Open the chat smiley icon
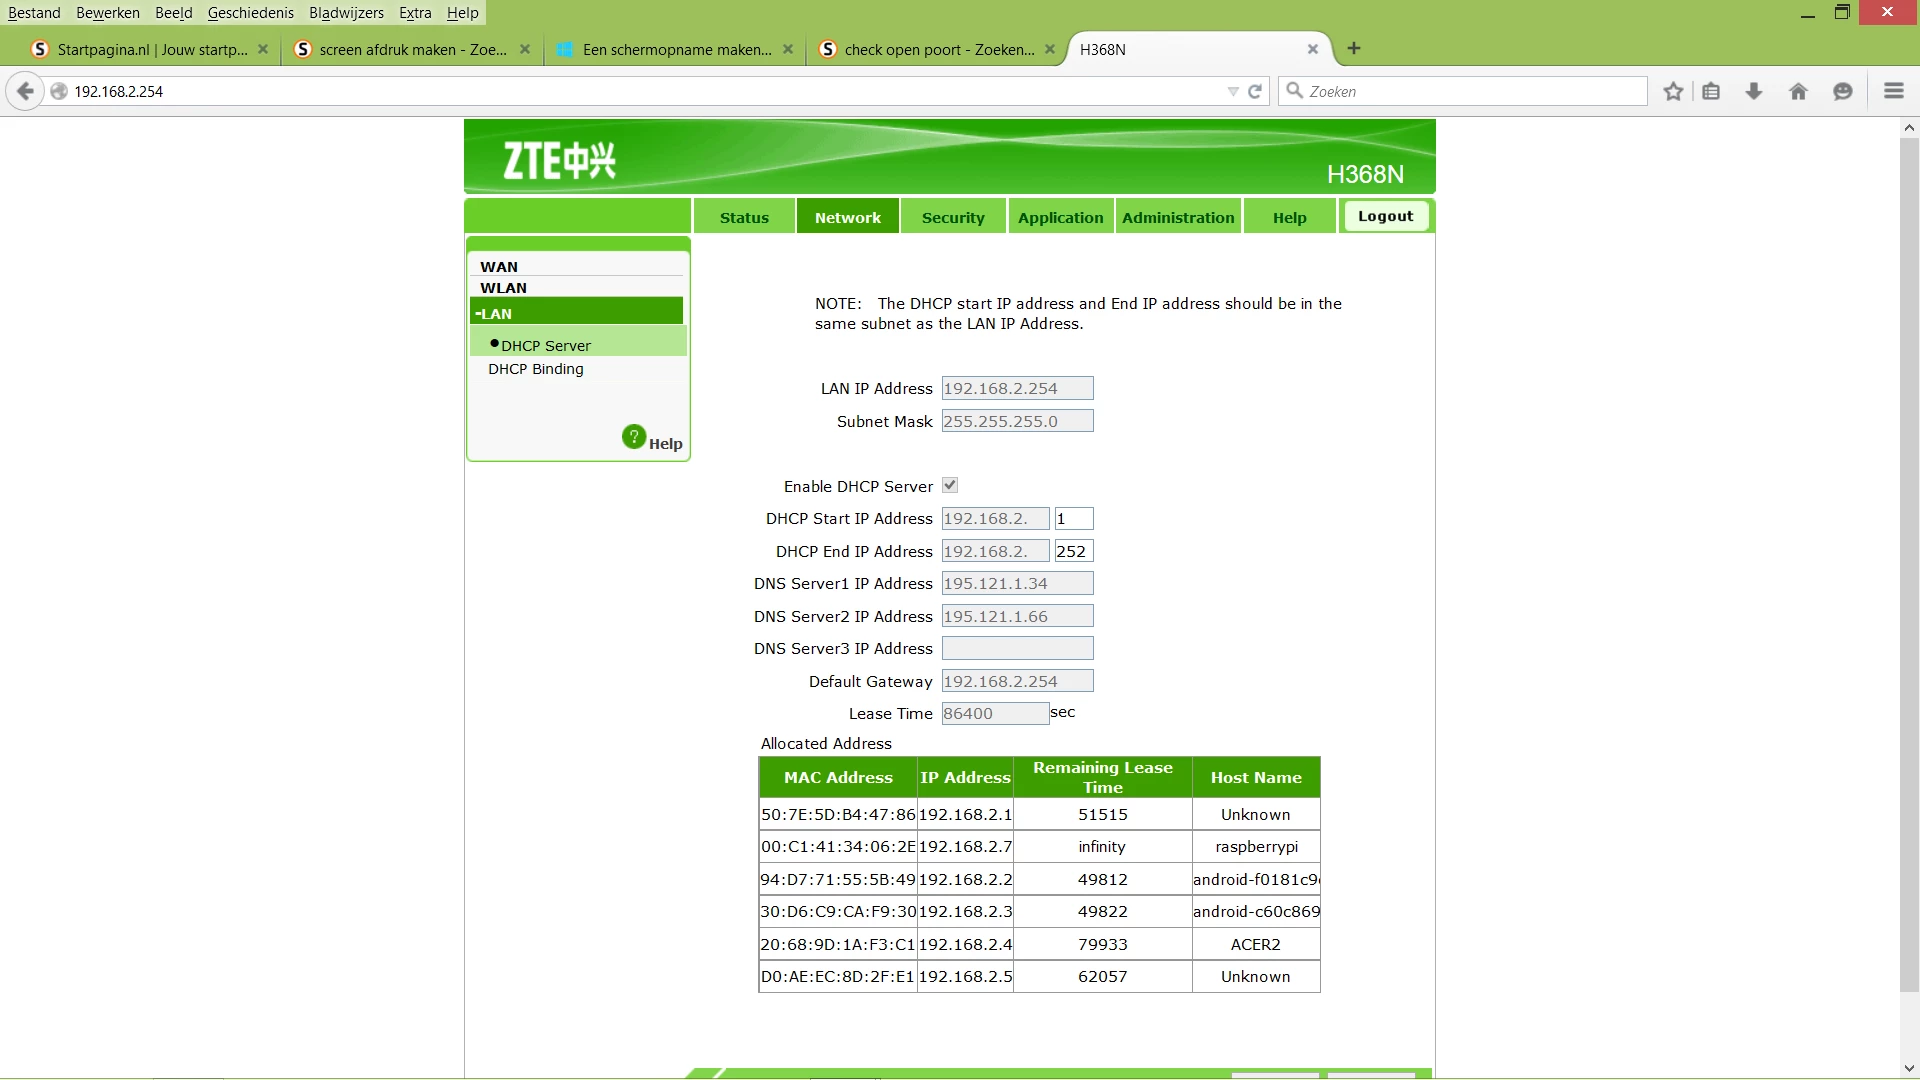Viewport: 1920px width, 1080px height. click(x=1842, y=91)
